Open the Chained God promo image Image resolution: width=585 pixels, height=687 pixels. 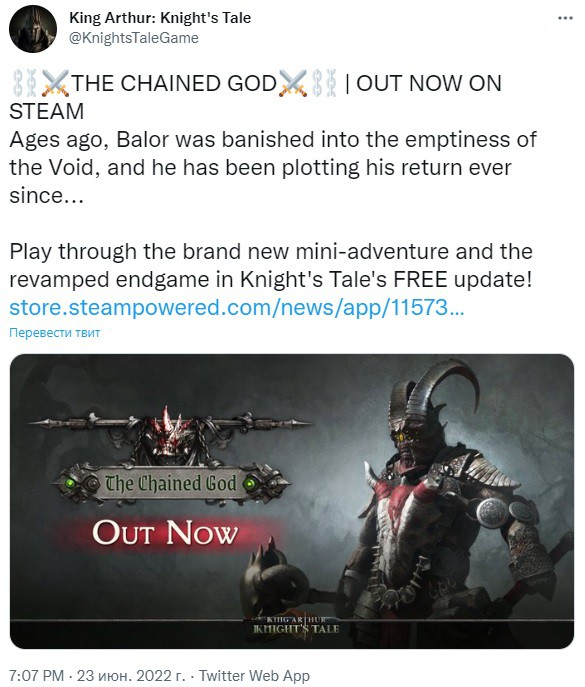pyautogui.click(x=292, y=501)
